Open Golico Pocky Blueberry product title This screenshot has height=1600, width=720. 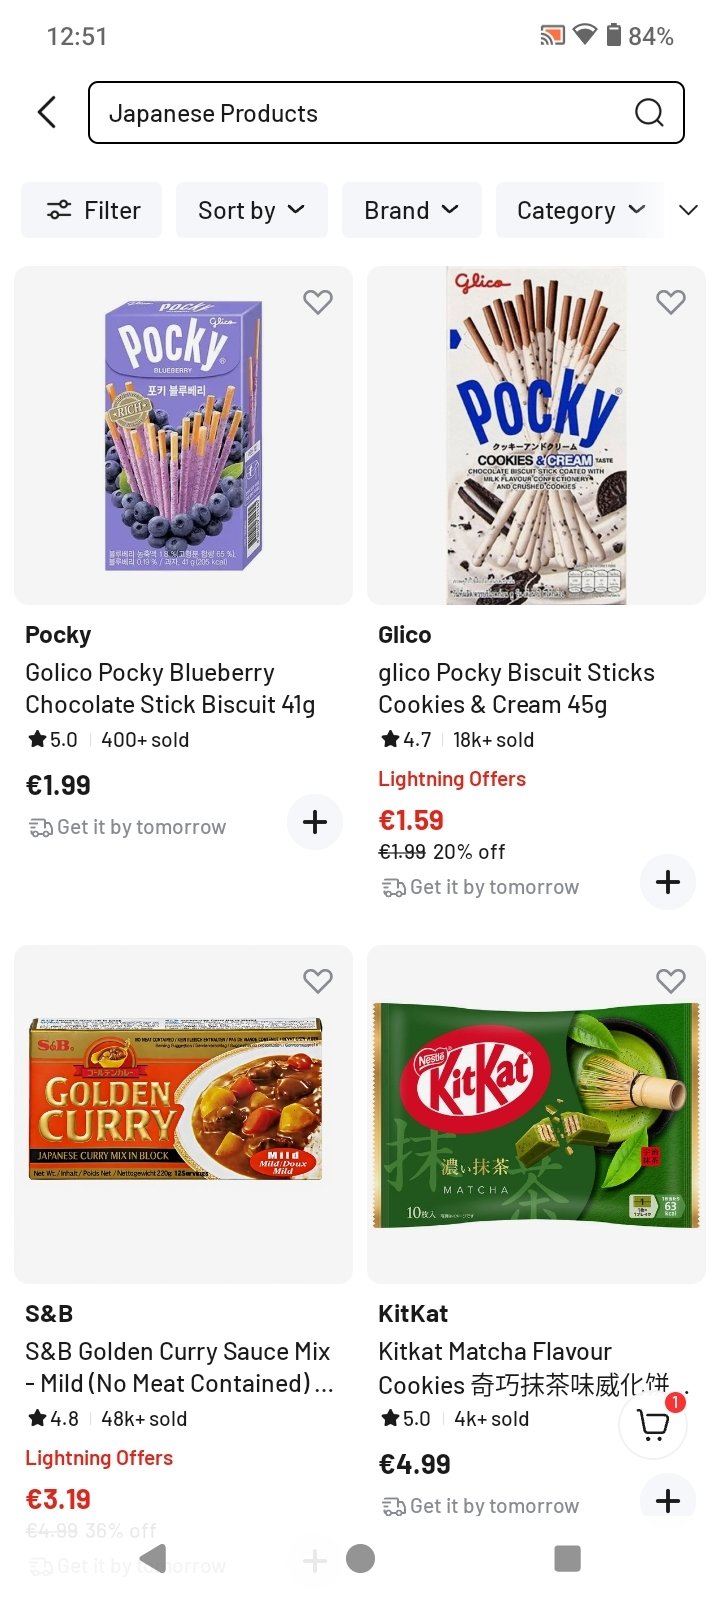coord(170,688)
